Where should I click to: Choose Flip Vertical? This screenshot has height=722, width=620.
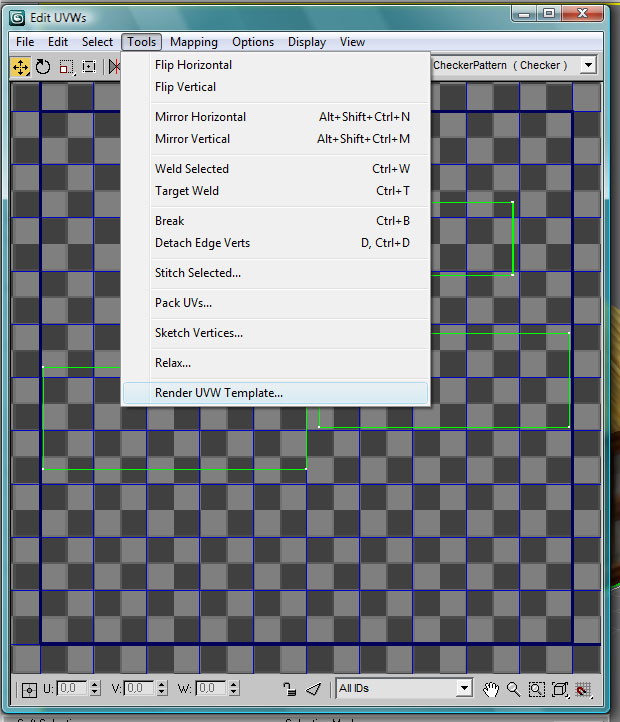coord(275,87)
